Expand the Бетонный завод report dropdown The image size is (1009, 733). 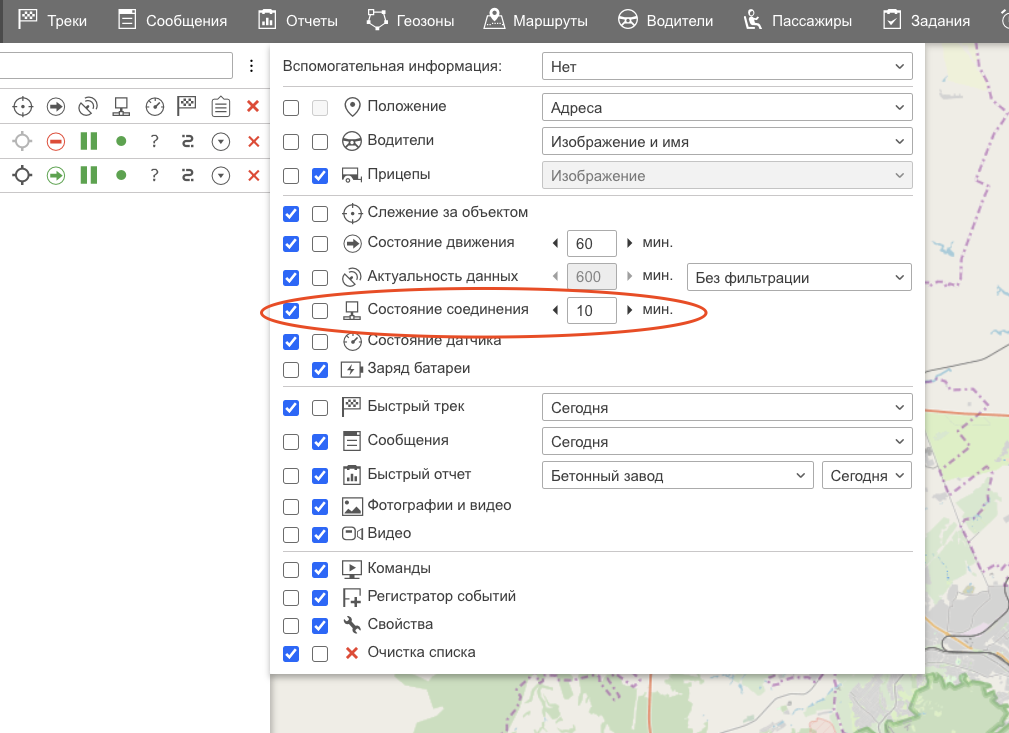[x=676, y=476]
